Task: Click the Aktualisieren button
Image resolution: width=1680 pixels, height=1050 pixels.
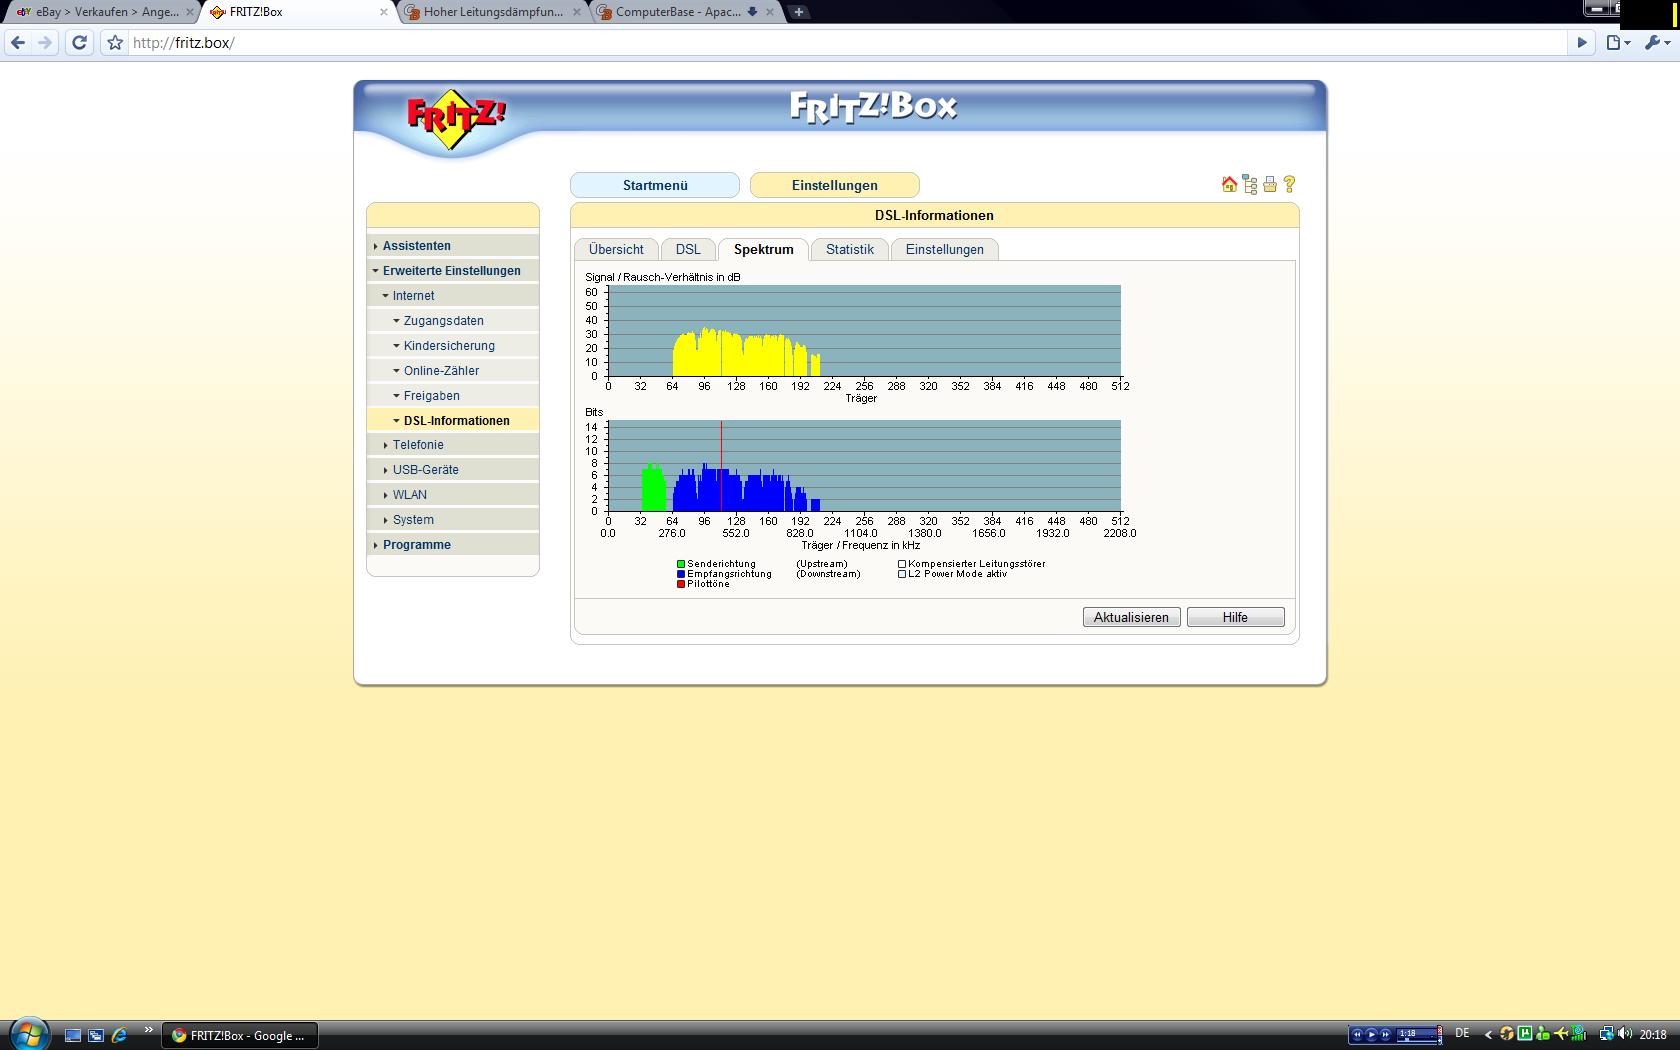Action: (x=1131, y=618)
